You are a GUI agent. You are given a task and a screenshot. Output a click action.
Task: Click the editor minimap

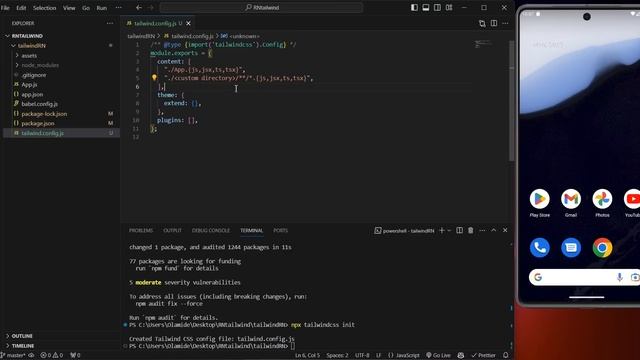point(483,44)
